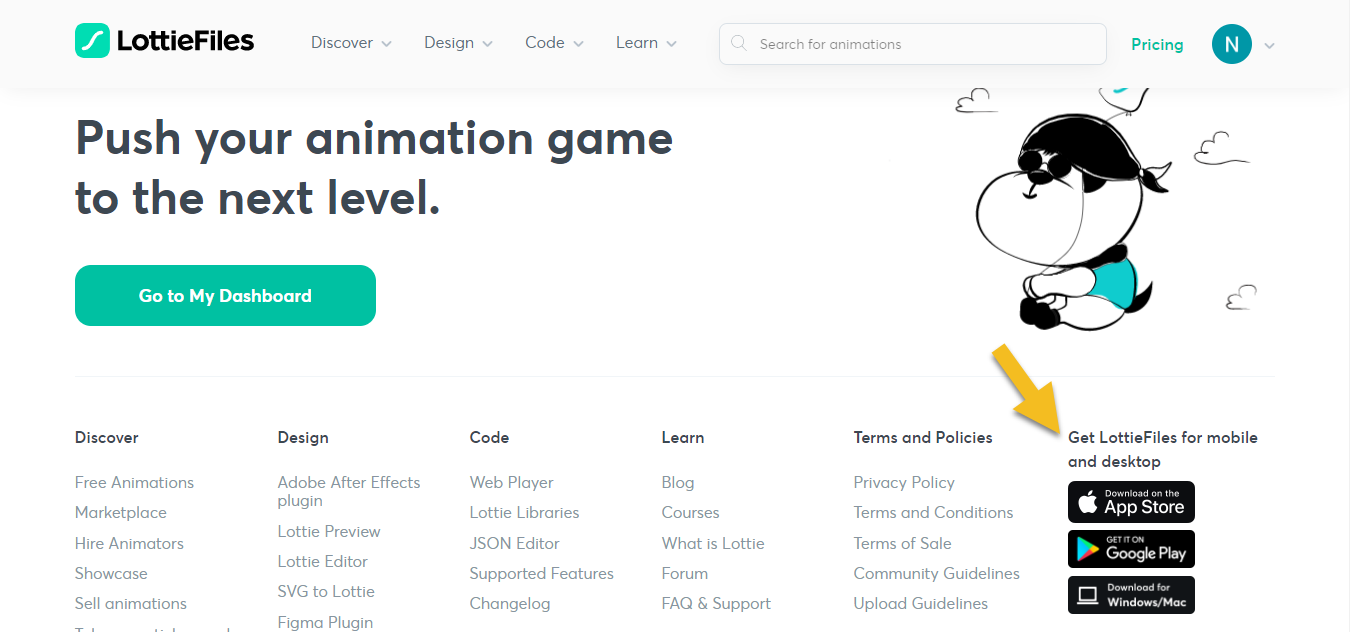
Task: Visit the Blog link
Action: [x=678, y=482]
